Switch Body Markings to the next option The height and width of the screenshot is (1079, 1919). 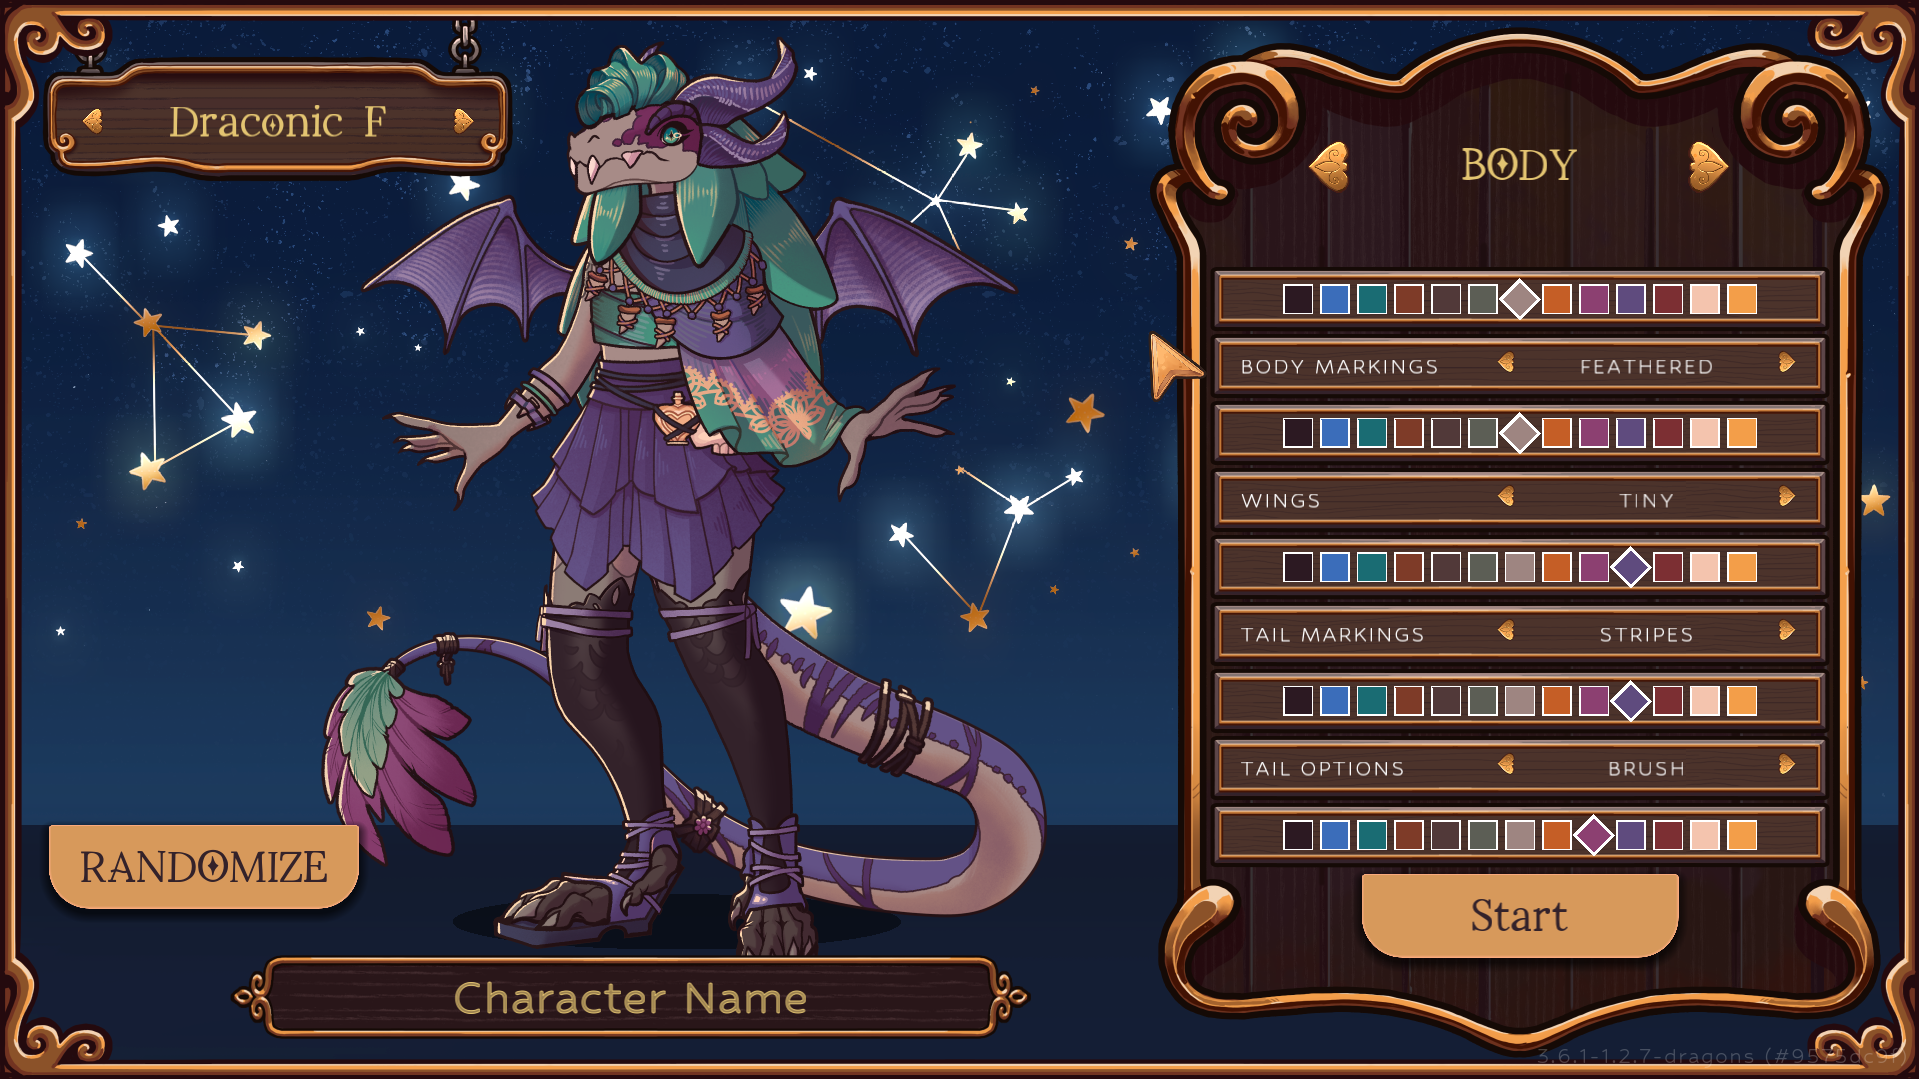pyautogui.click(x=1787, y=363)
